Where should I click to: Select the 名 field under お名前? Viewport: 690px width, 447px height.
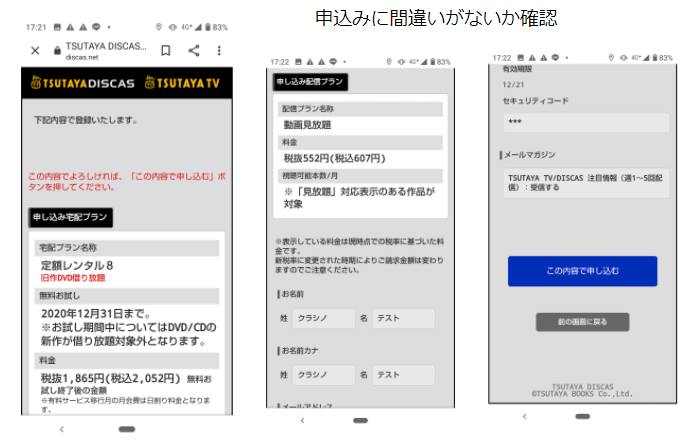click(403, 319)
